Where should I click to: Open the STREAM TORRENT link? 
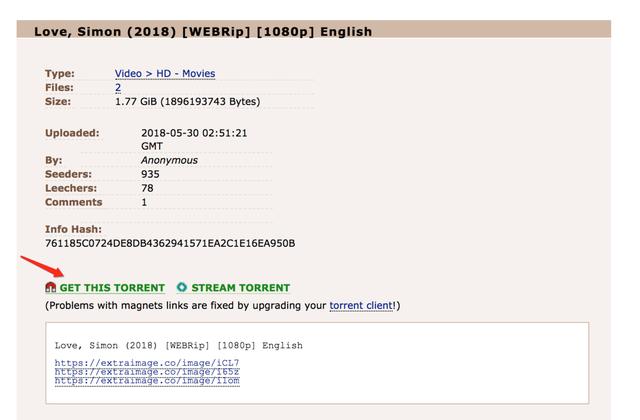[x=240, y=288]
